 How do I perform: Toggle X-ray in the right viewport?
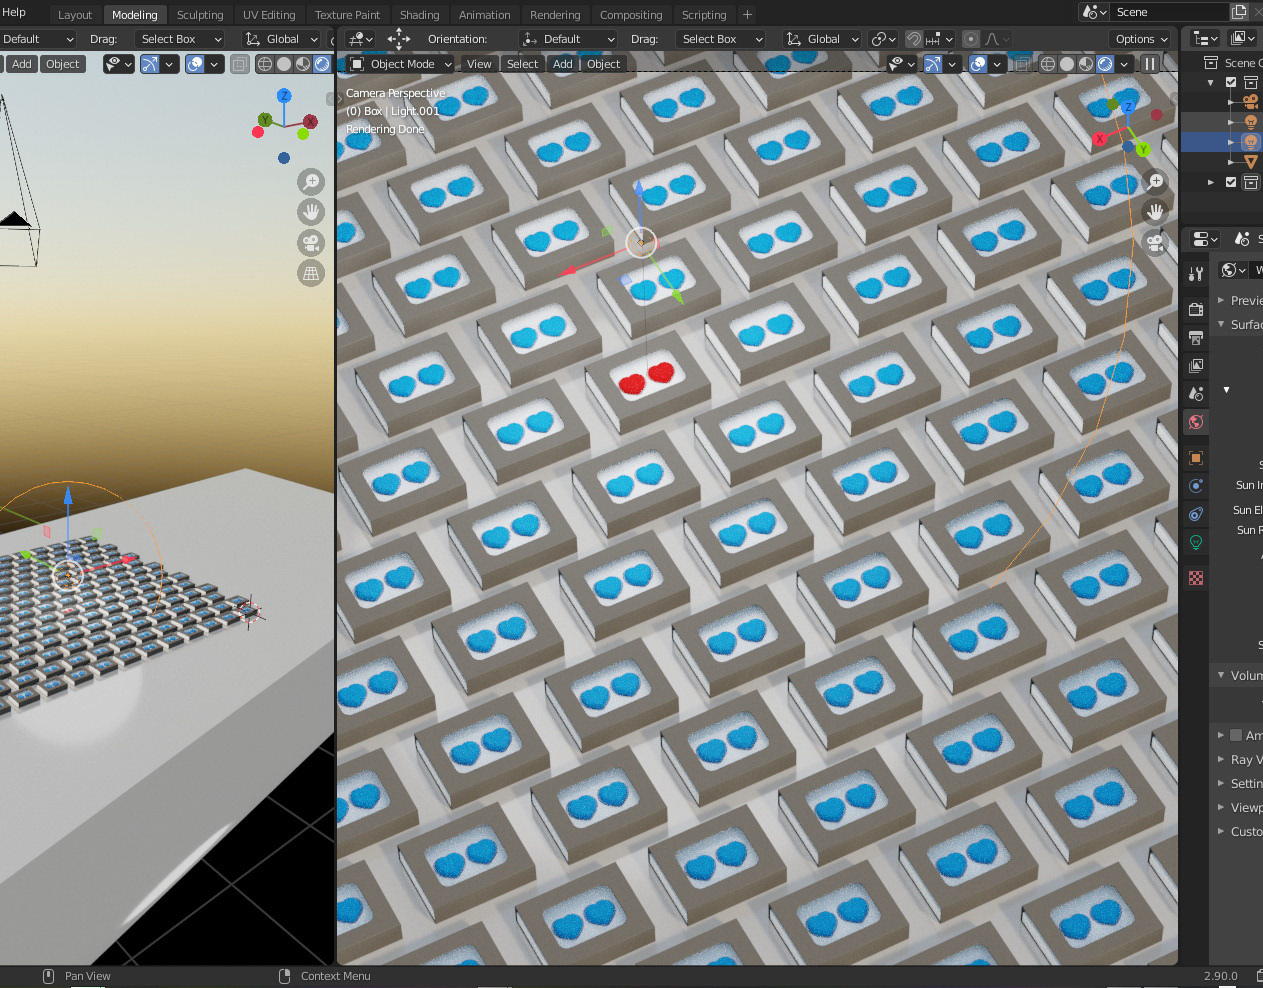(x=1021, y=64)
